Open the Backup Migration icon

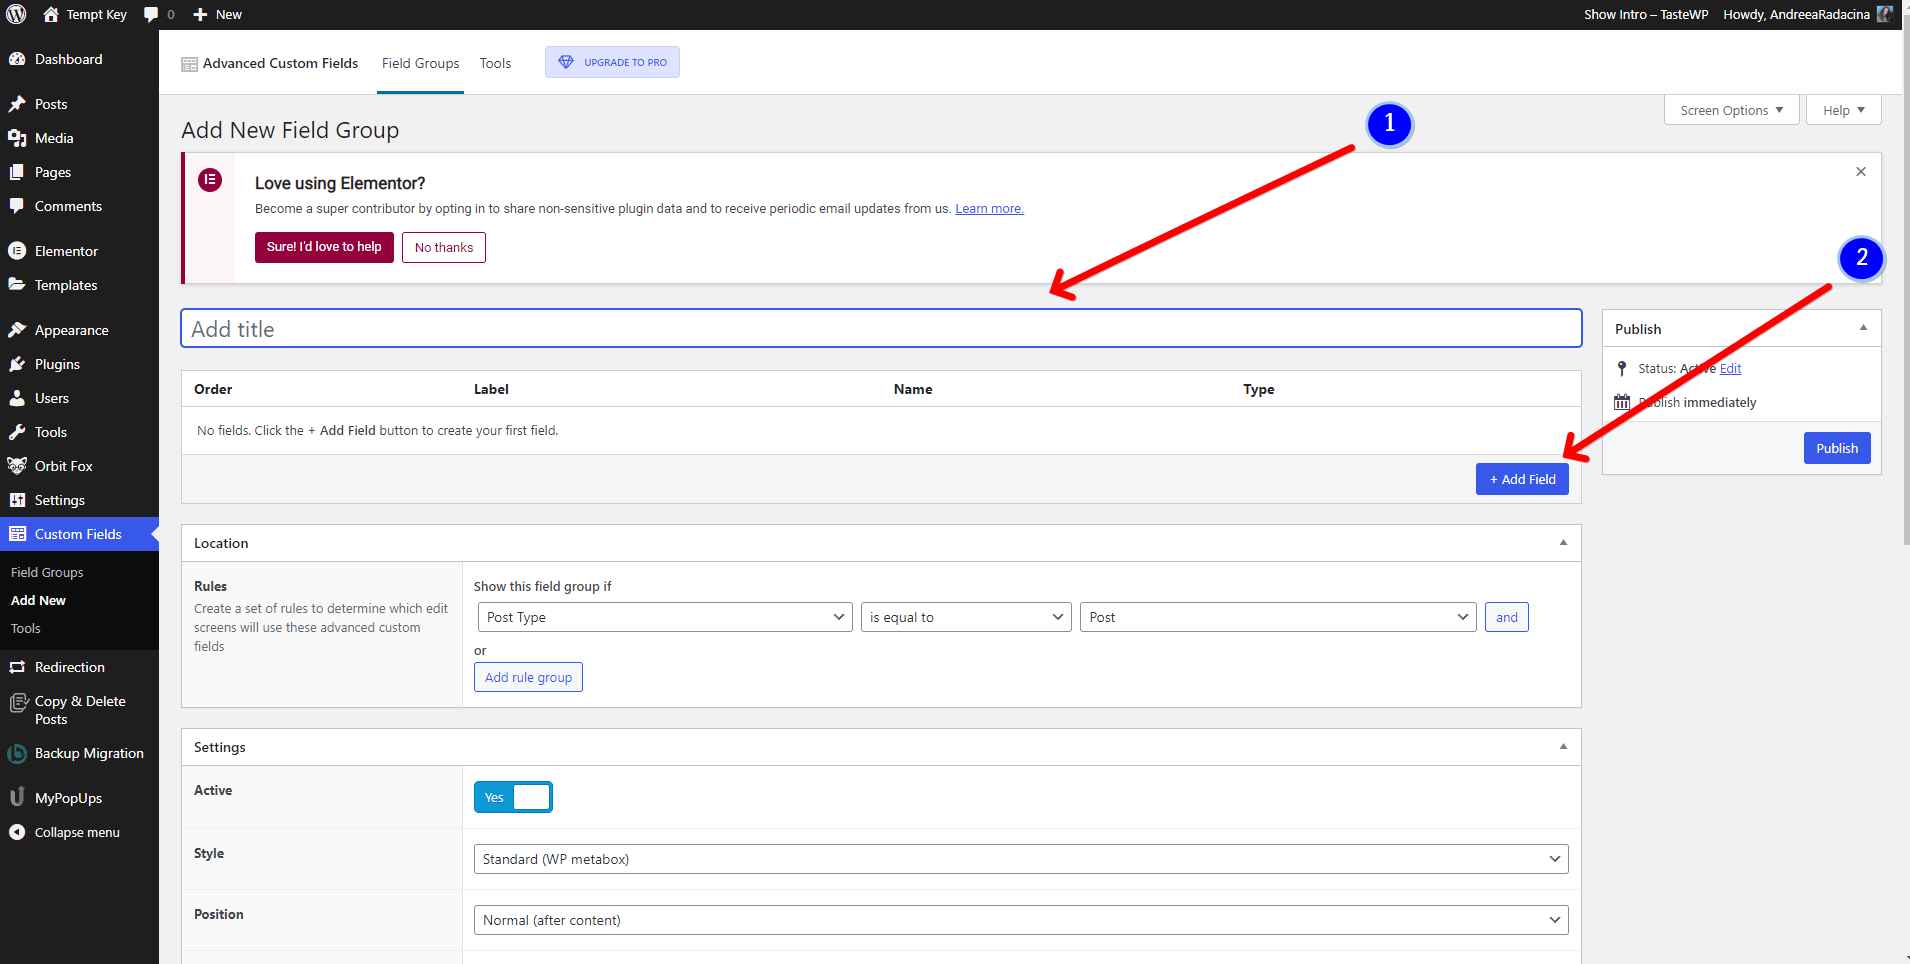17,754
